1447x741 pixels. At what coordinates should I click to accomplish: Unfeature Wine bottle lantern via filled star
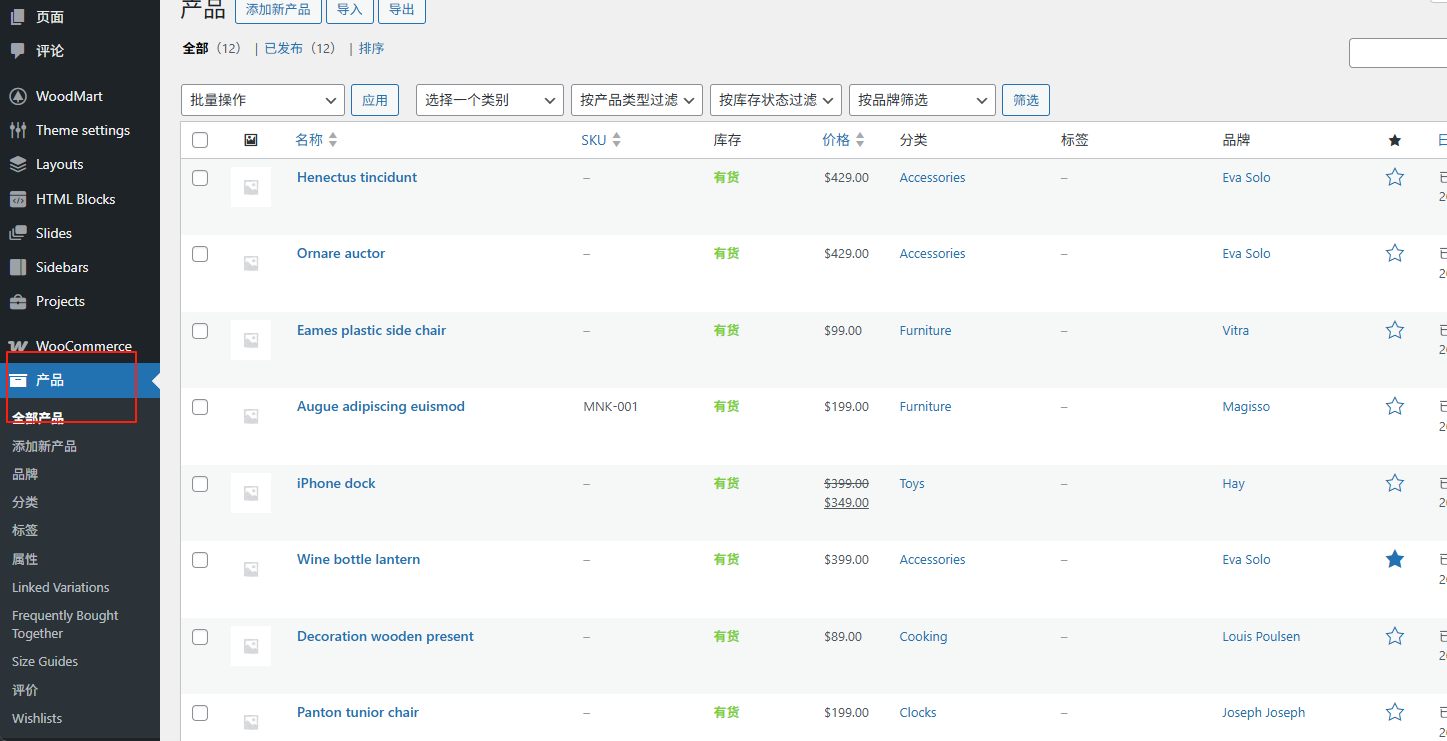[1394, 559]
